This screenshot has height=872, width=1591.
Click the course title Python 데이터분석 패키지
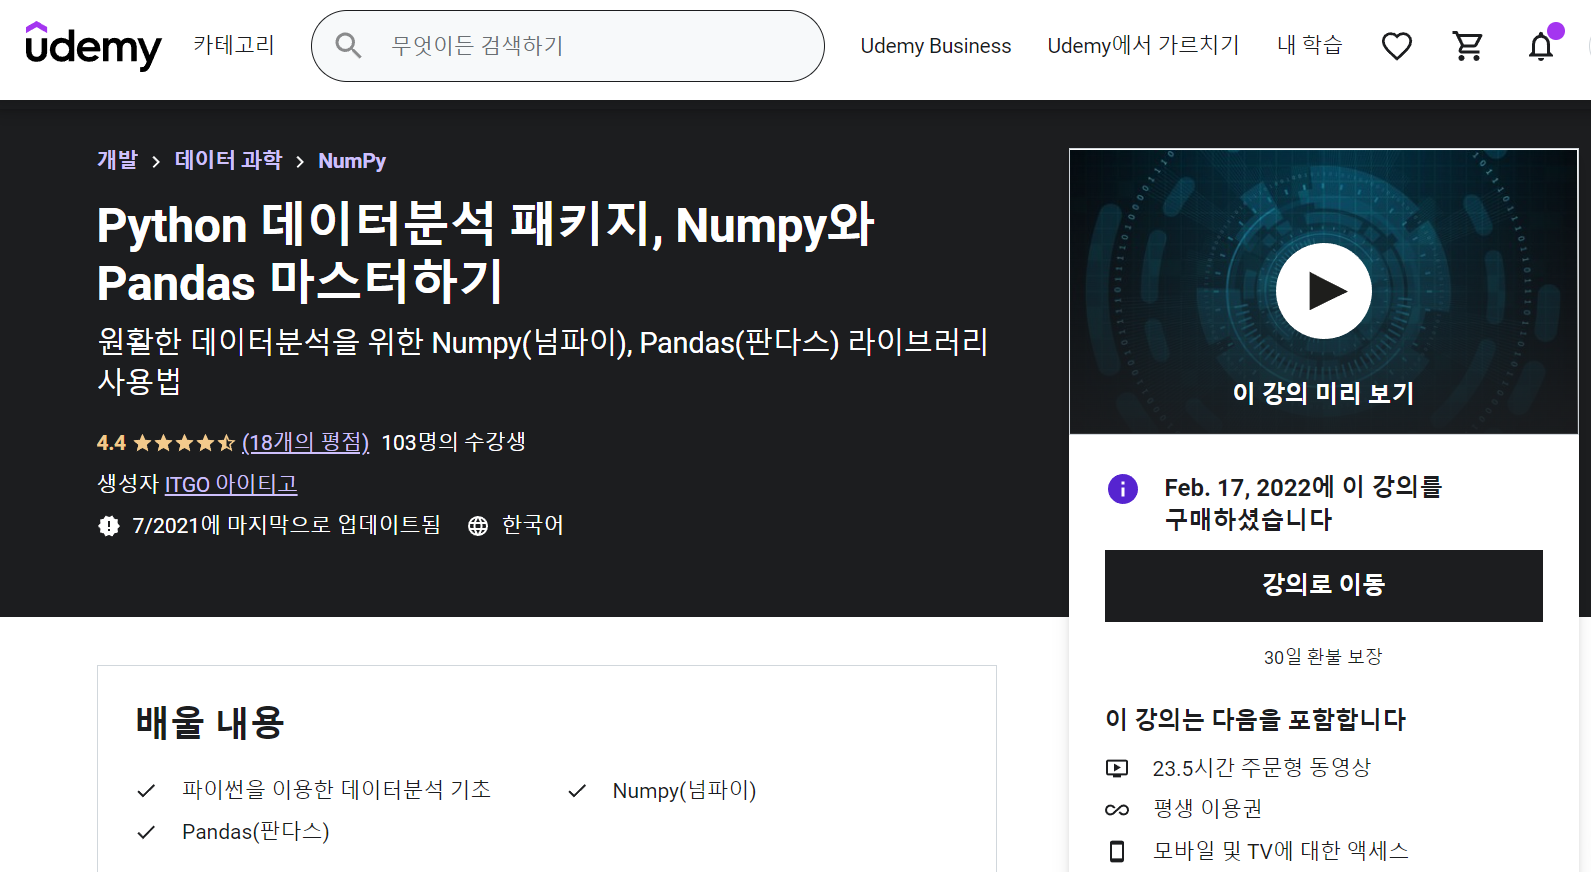[x=486, y=253]
